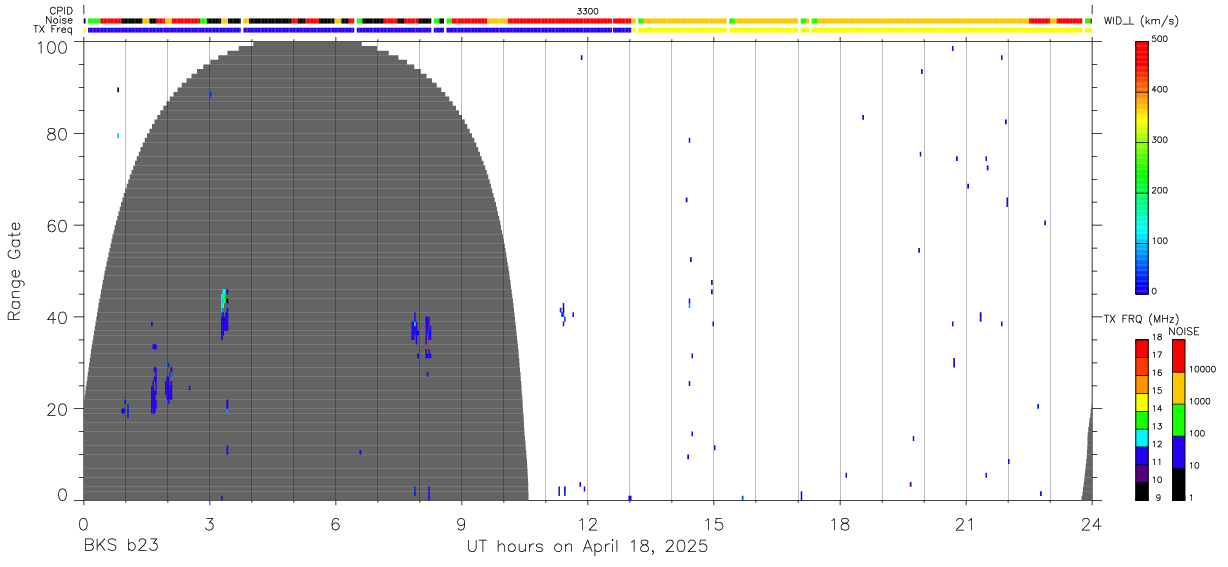The width and height of the screenshot is (1228, 567).
Task: Click the '200' tick on width colorbar
Action: pos(1161,190)
